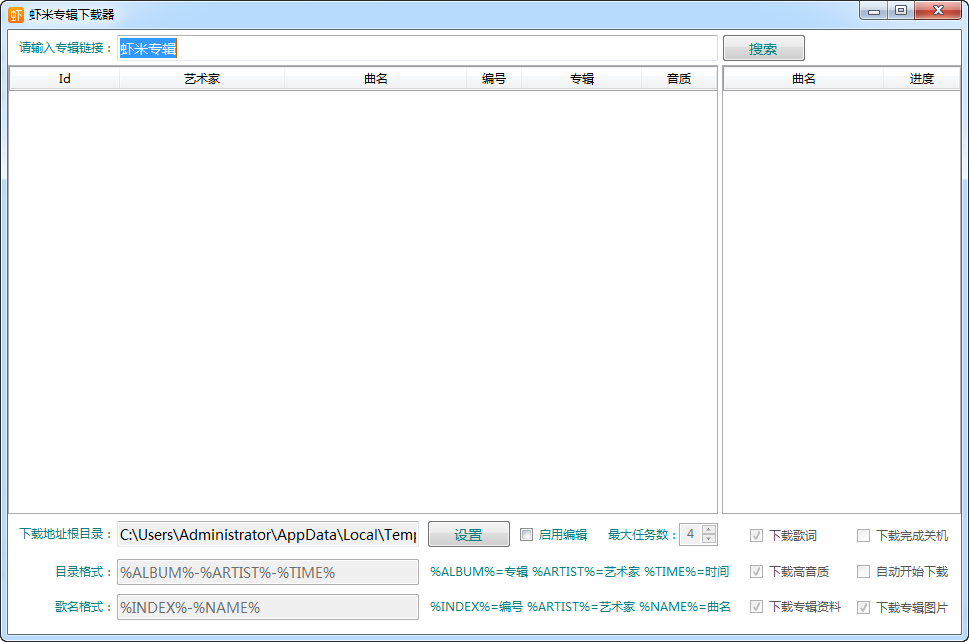Maximize the window
The width and height of the screenshot is (969, 642).
coord(901,10)
